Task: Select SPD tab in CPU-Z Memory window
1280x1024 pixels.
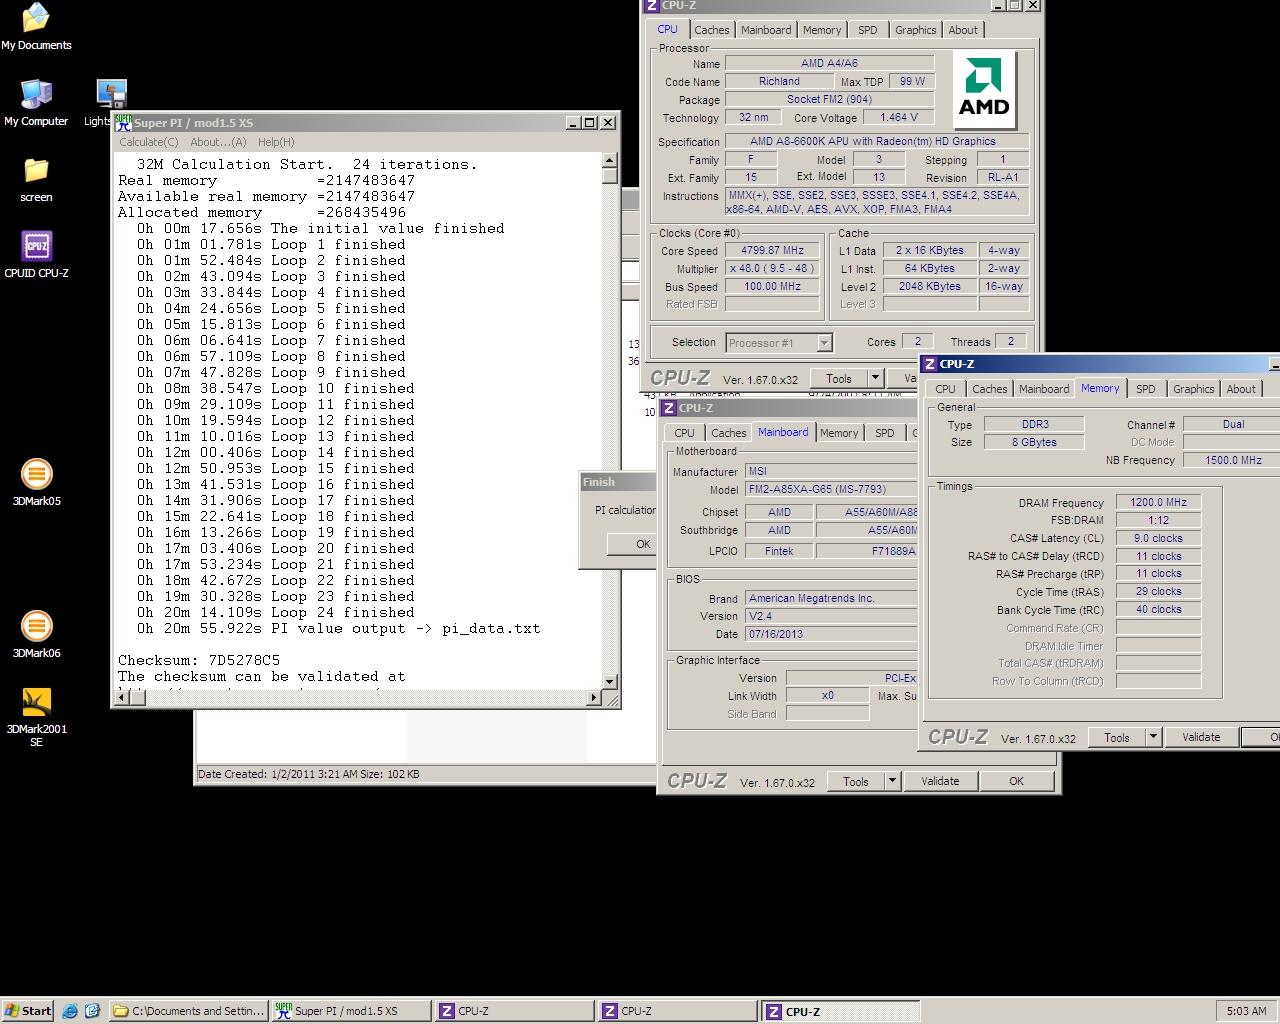Action: [x=1146, y=389]
